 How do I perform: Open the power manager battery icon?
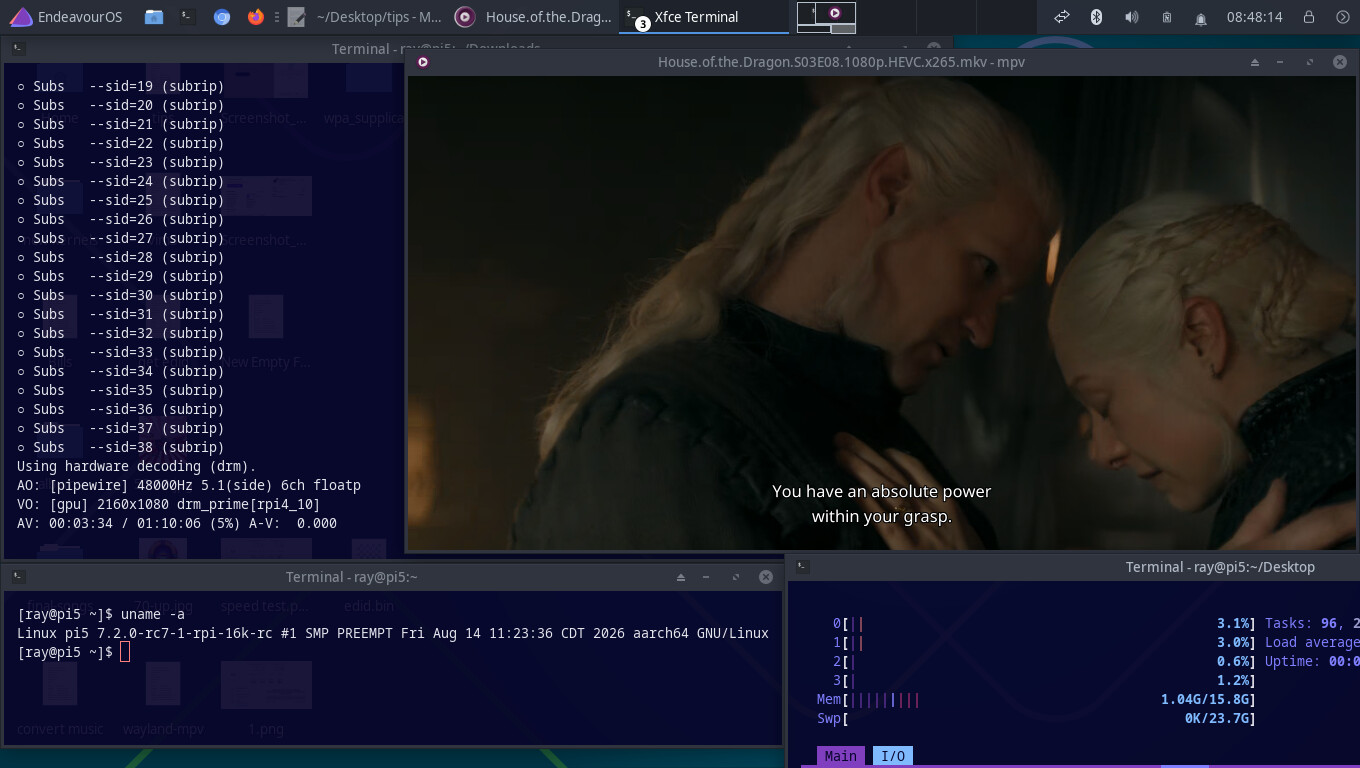click(1166, 17)
